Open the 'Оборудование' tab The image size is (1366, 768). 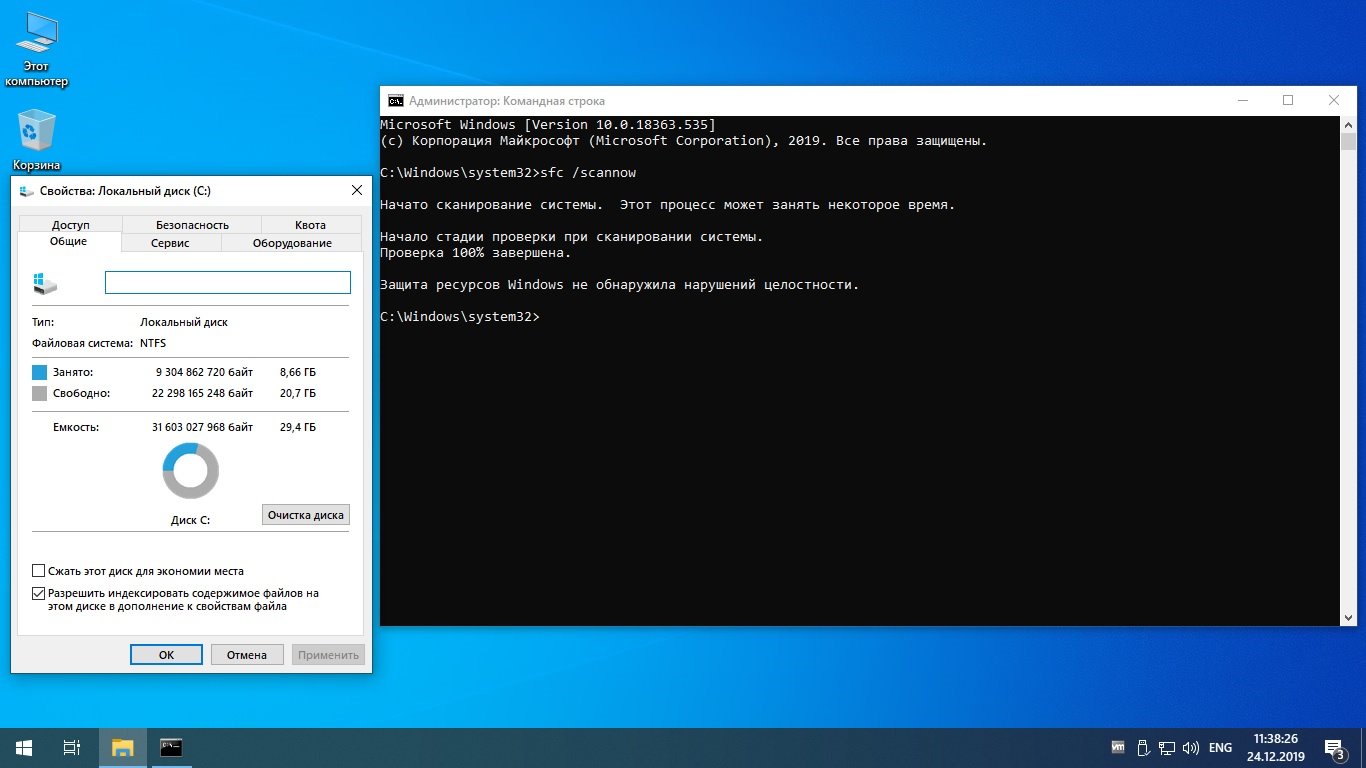[x=292, y=243]
